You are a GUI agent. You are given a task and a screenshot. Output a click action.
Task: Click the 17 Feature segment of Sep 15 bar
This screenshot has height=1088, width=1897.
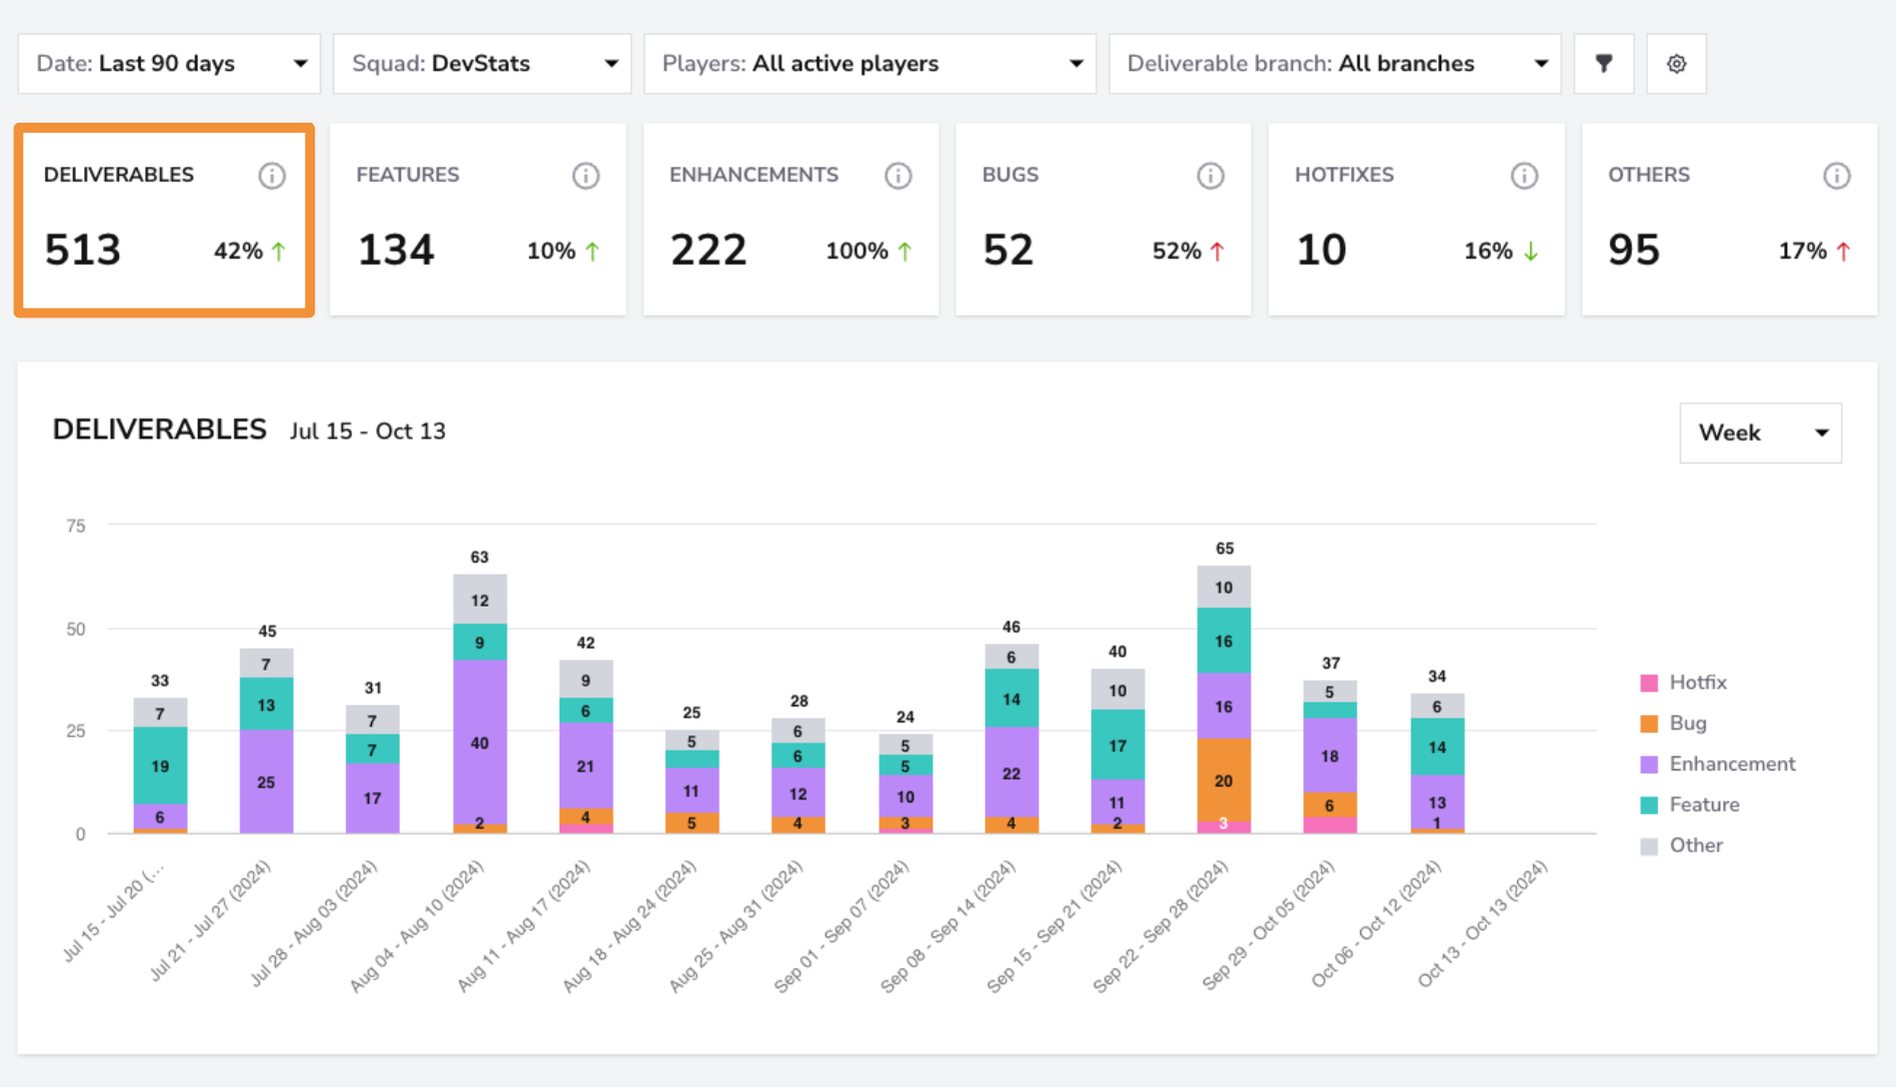click(1117, 745)
